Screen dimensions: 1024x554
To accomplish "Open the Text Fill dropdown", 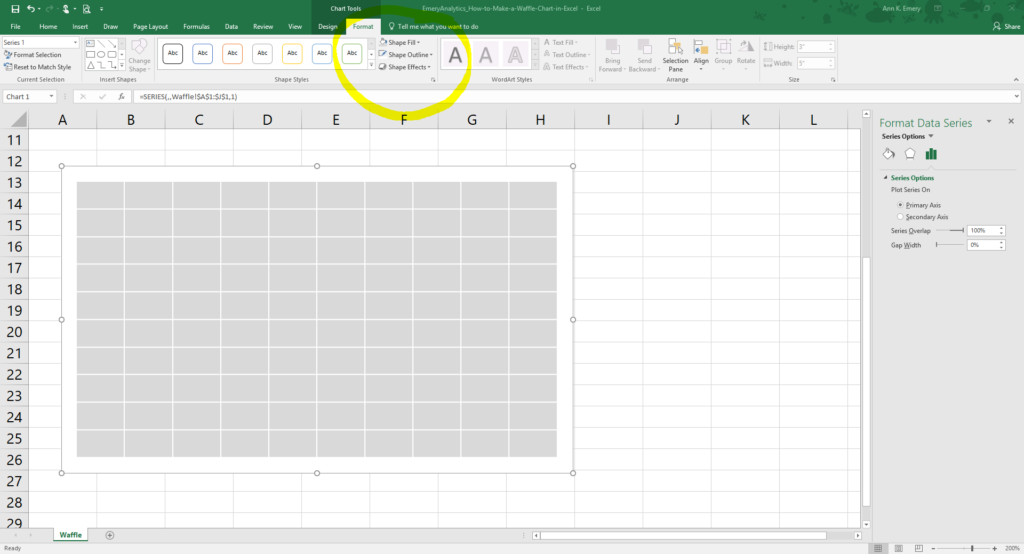I will (x=561, y=42).
